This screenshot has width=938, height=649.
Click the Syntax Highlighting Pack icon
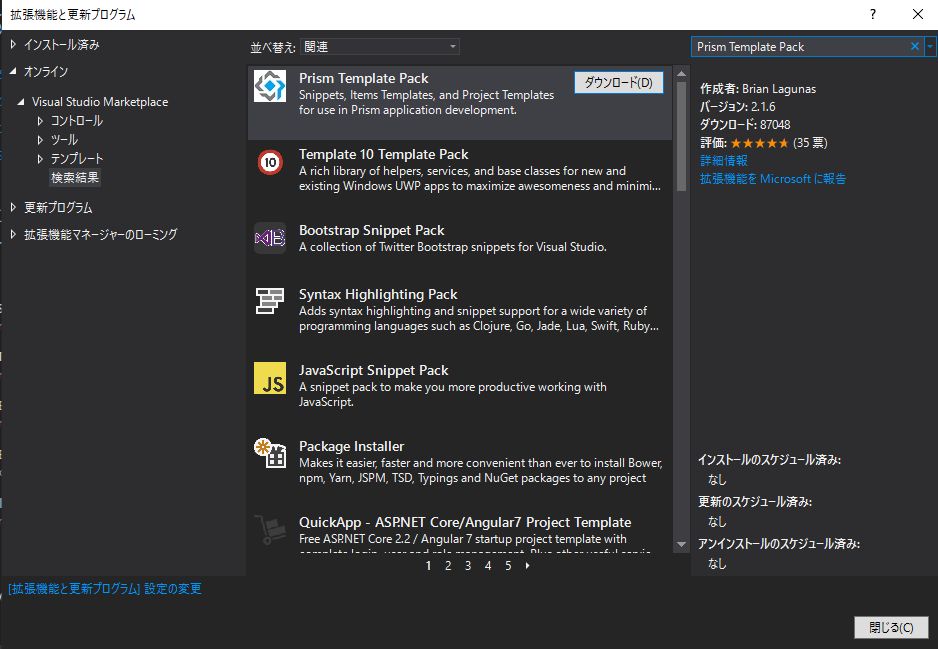click(270, 301)
